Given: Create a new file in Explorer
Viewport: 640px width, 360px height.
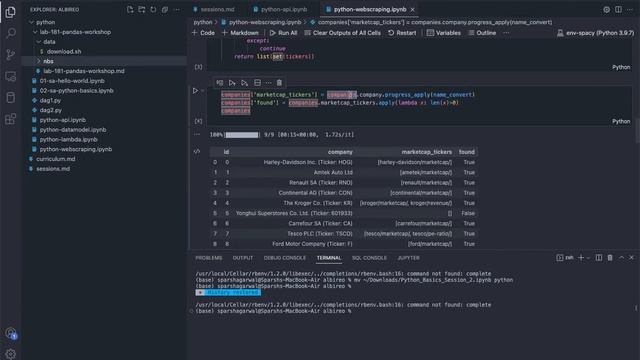Looking at the screenshot, I should coord(130,9).
